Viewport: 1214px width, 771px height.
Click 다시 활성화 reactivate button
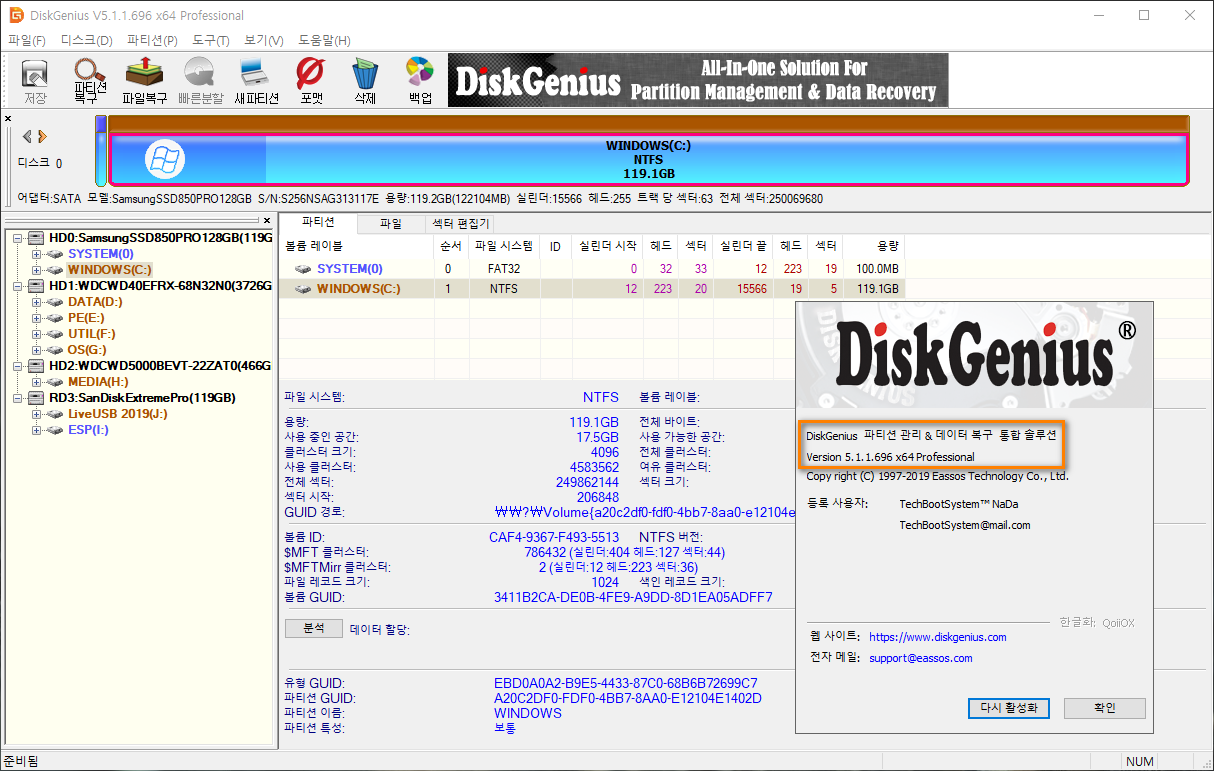click(x=1008, y=708)
